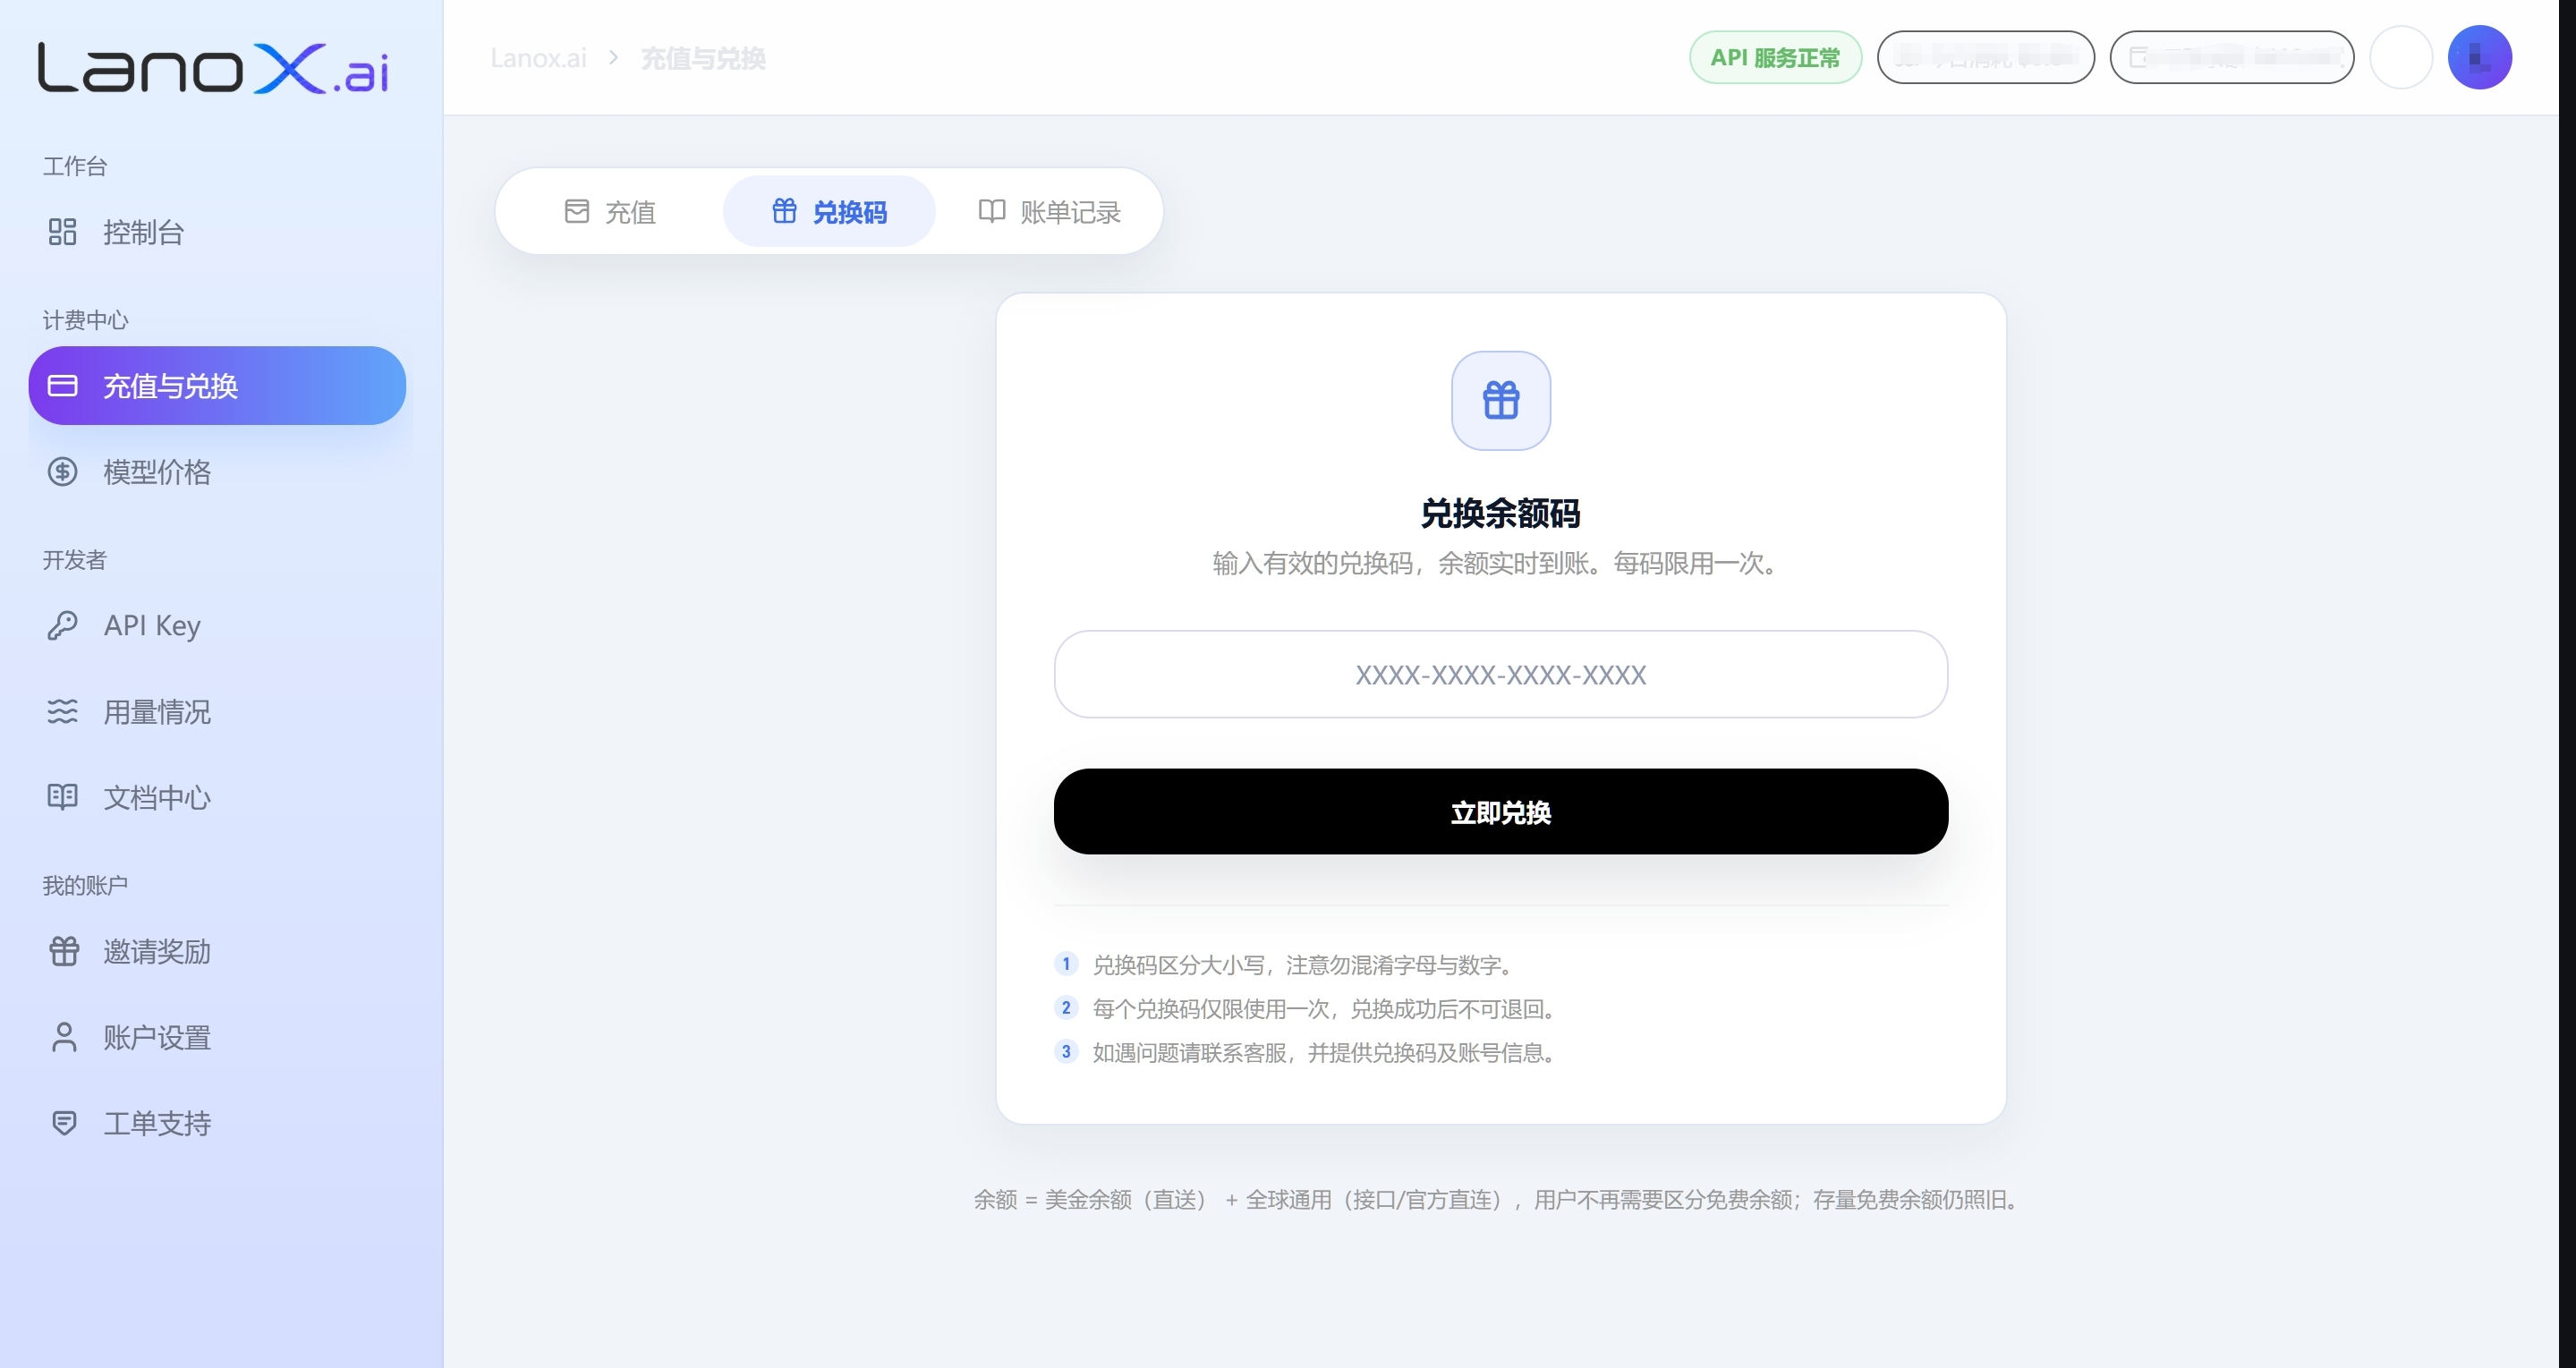
Task: Click the 邀请奖励 gift icon
Action: (64, 951)
